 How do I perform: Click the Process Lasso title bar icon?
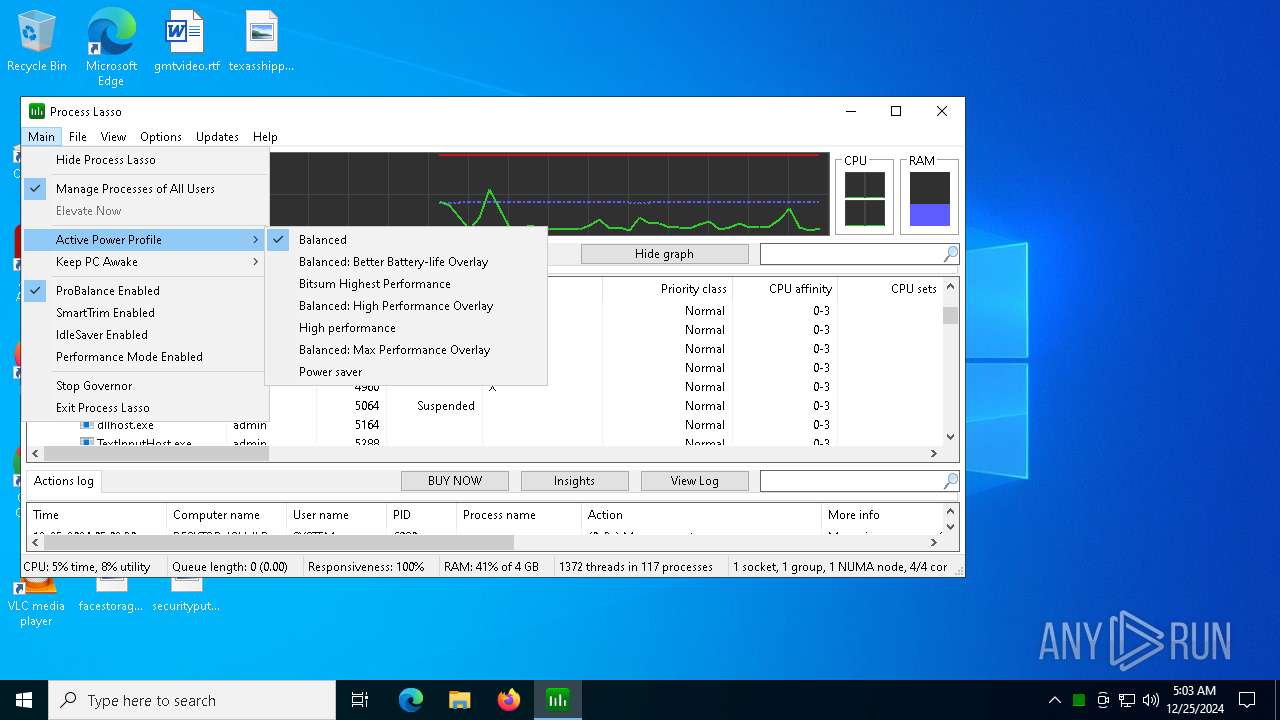click(x=37, y=111)
